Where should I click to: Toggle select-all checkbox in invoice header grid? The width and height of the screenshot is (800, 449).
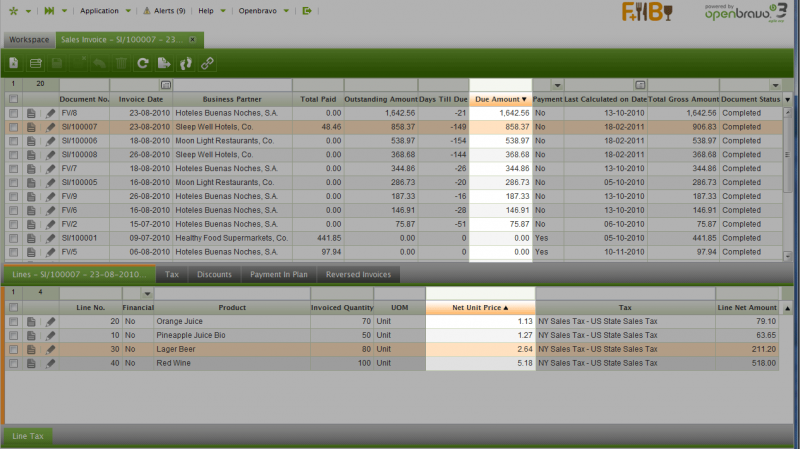14,100
